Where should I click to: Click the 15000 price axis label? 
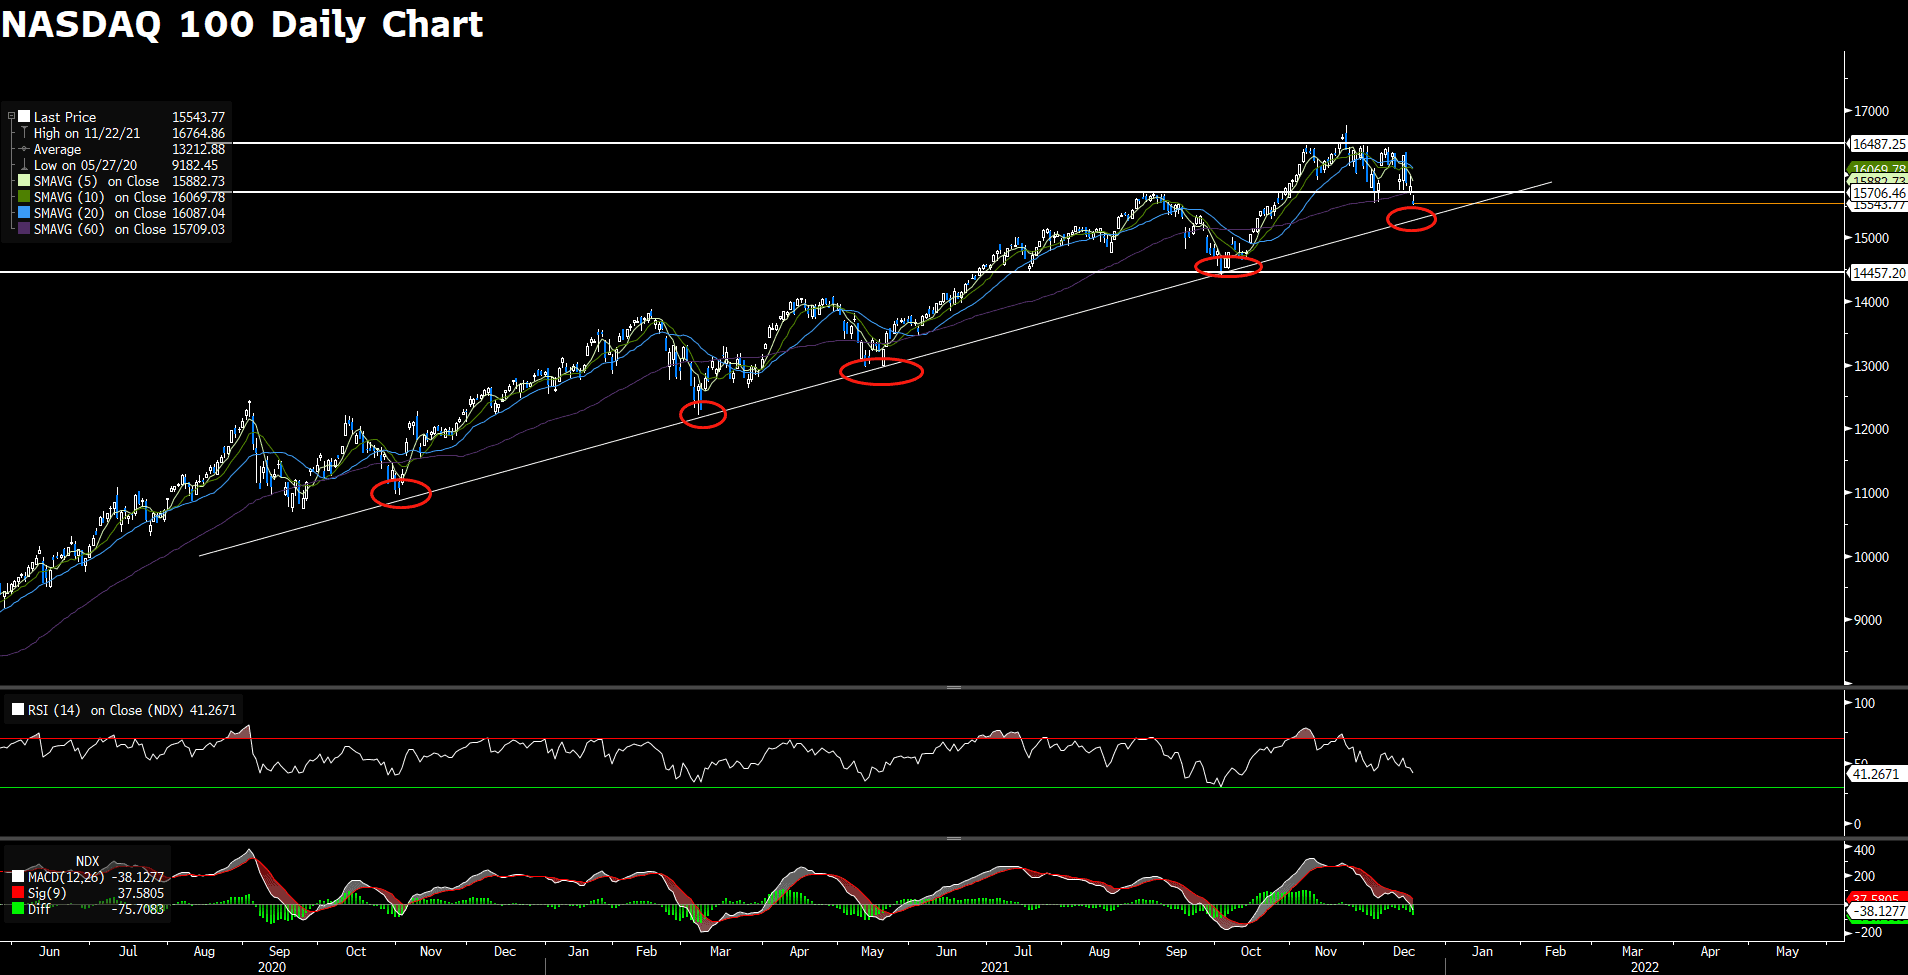pos(1871,238)
